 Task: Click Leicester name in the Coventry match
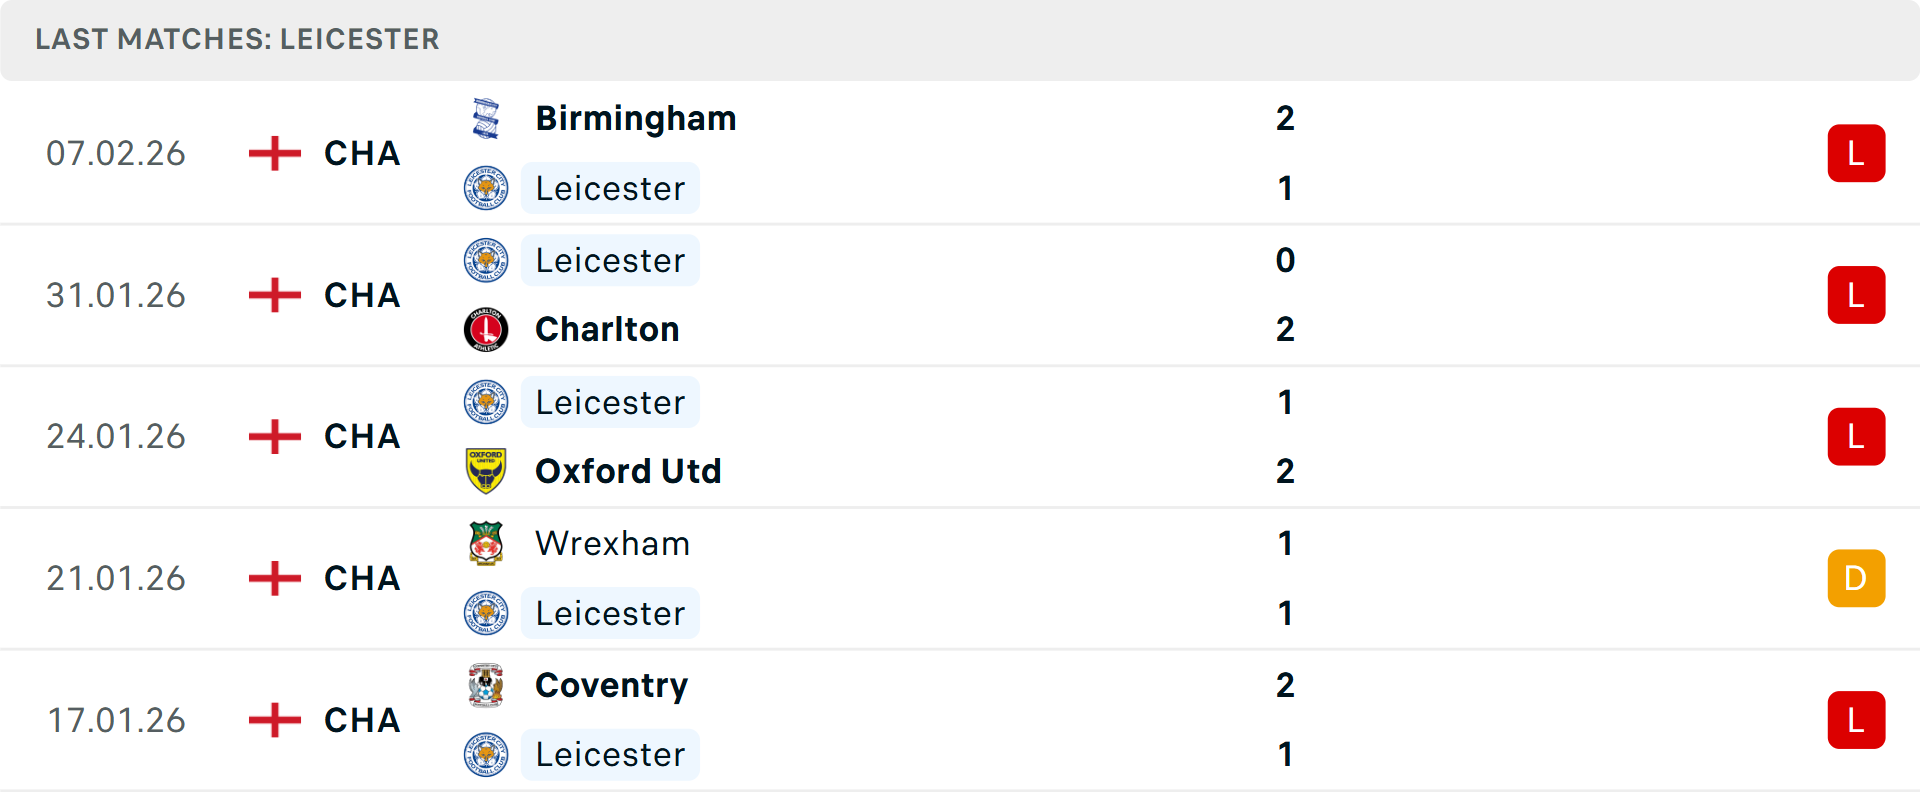610,755
